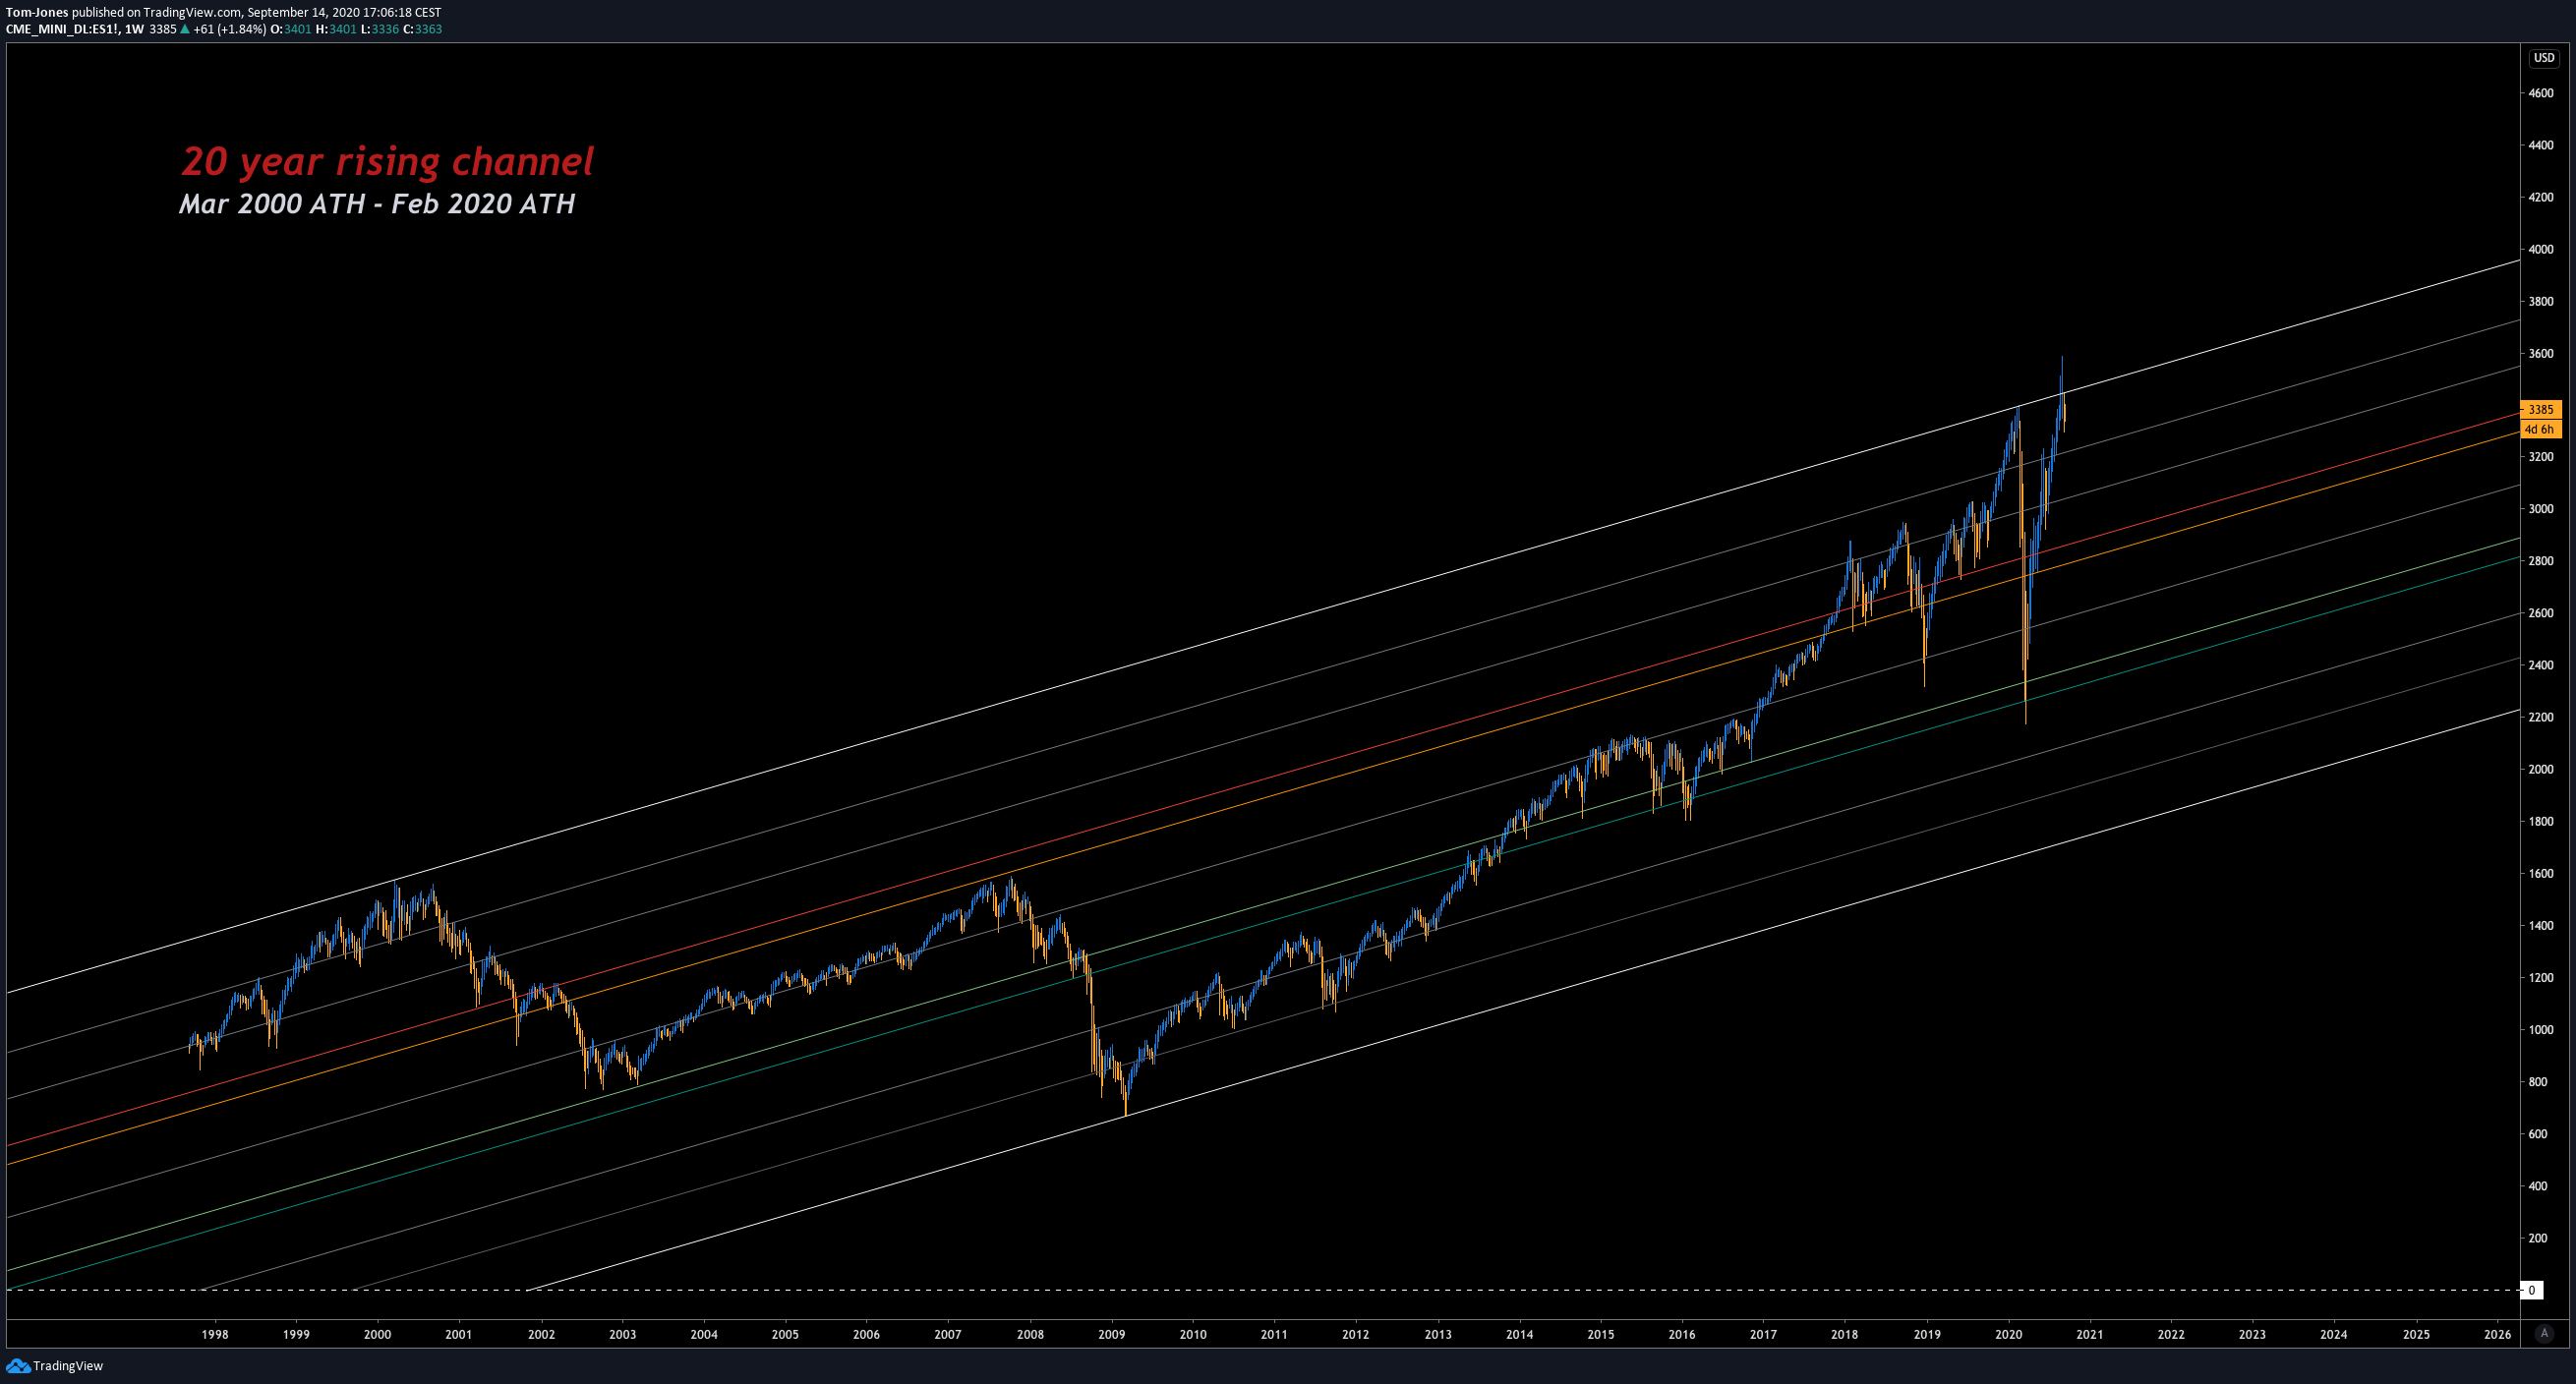This screenshot has height=1384, width=2576.
Task: Click the 2018 year label on time axis
Action: tap(1845, 1334)
